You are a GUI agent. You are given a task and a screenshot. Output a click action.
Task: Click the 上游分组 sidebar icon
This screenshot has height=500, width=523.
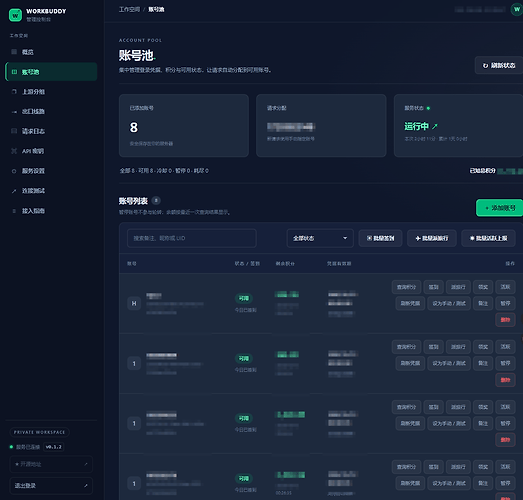tap(14, 91)
